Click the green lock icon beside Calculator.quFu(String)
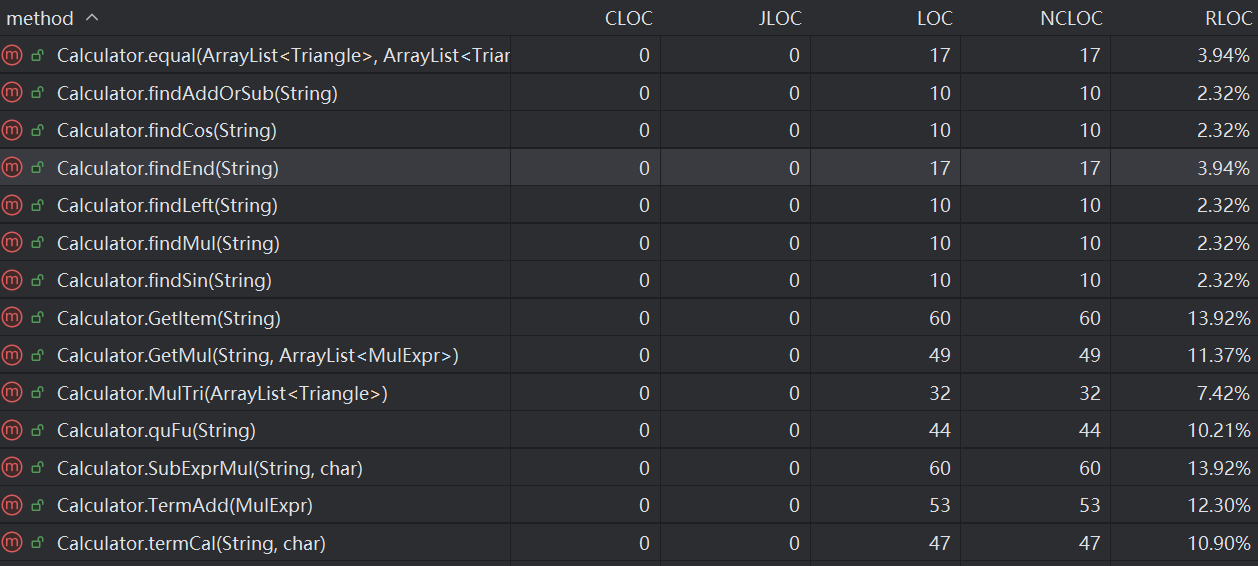 pos(37,430)
